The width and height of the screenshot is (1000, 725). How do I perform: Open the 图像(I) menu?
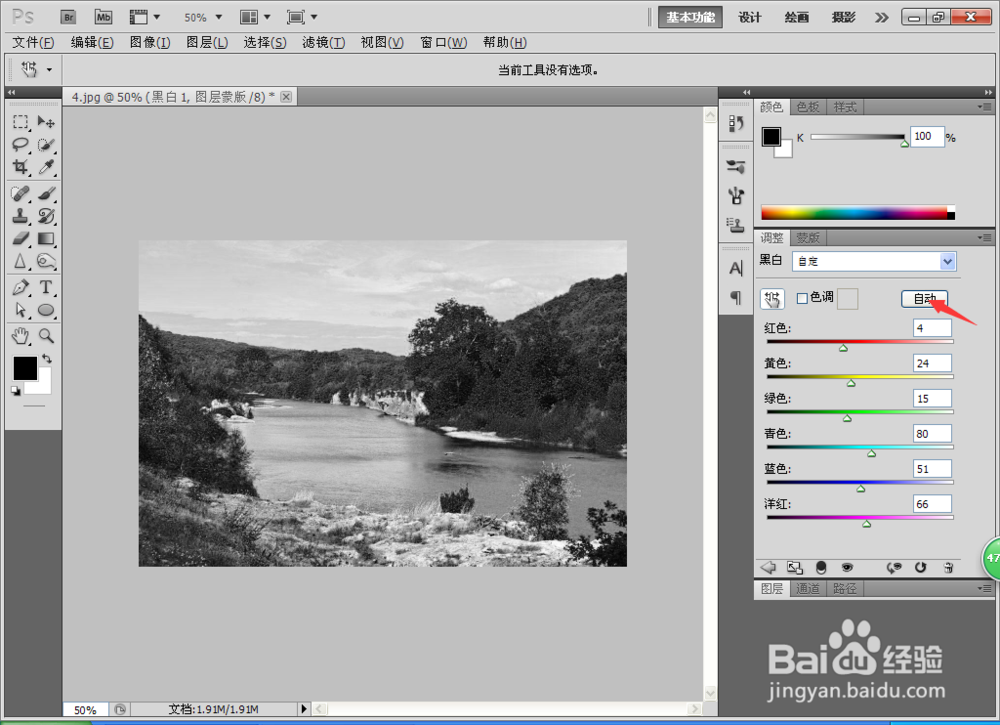click(150, 42)
